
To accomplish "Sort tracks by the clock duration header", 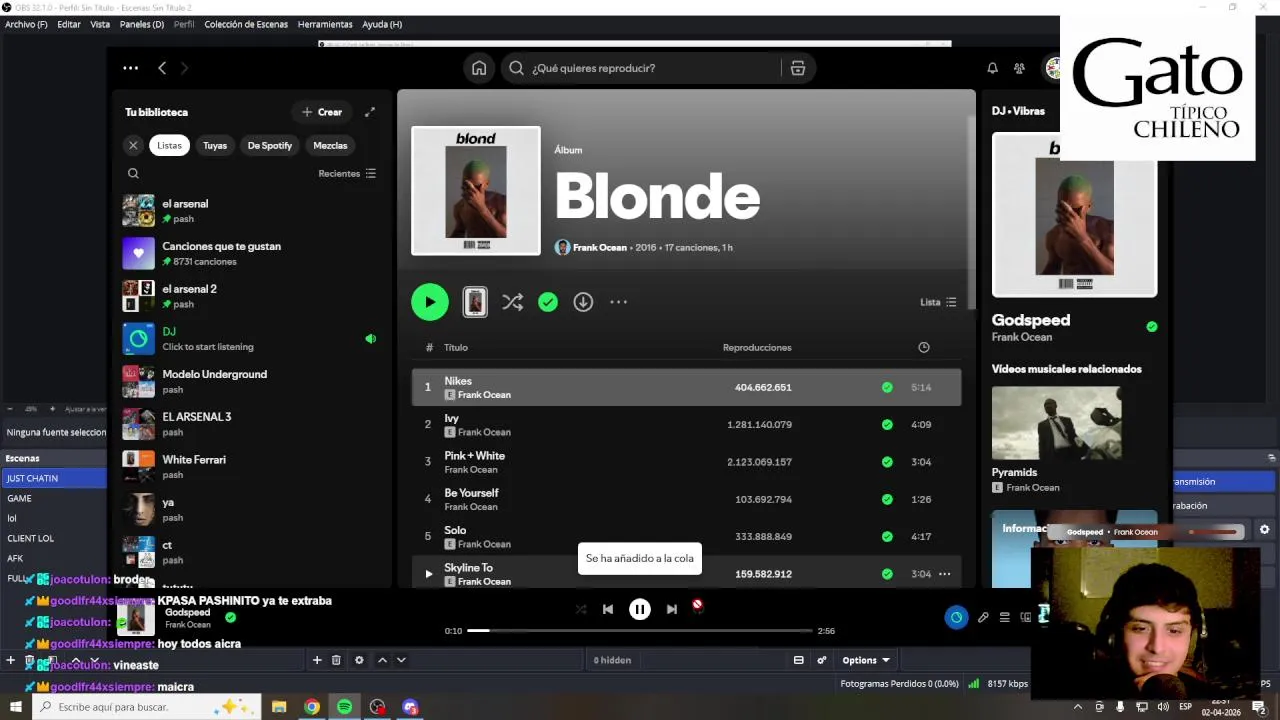I will [x=923, y=347].
